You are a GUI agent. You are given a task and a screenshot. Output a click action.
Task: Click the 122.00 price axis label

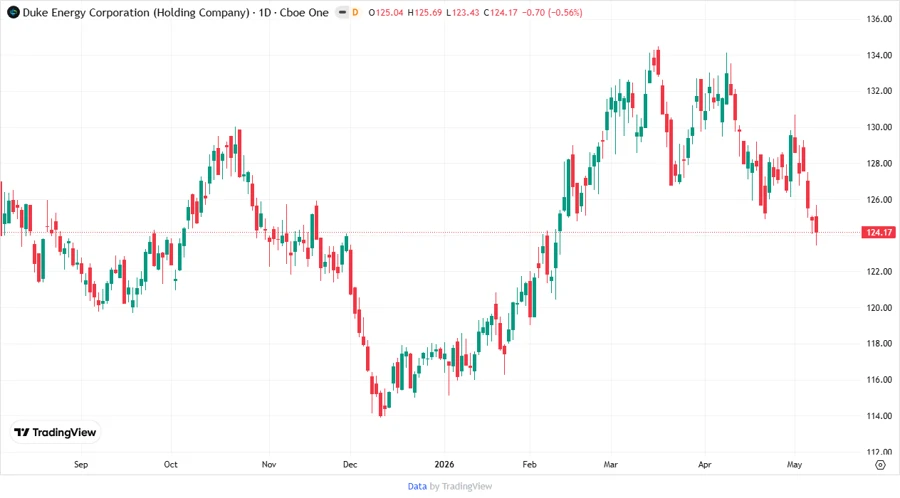click(879, 271)
